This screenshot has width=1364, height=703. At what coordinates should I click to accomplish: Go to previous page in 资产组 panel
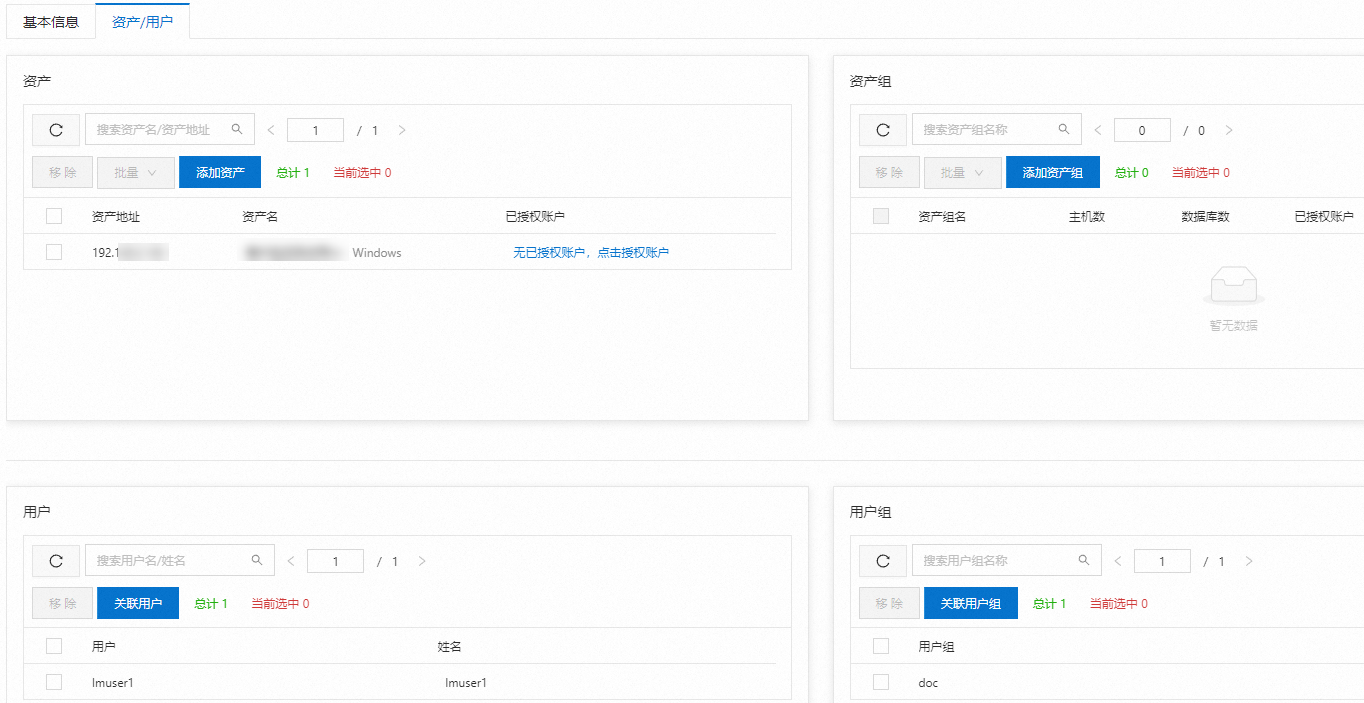tap(1098, 130)
